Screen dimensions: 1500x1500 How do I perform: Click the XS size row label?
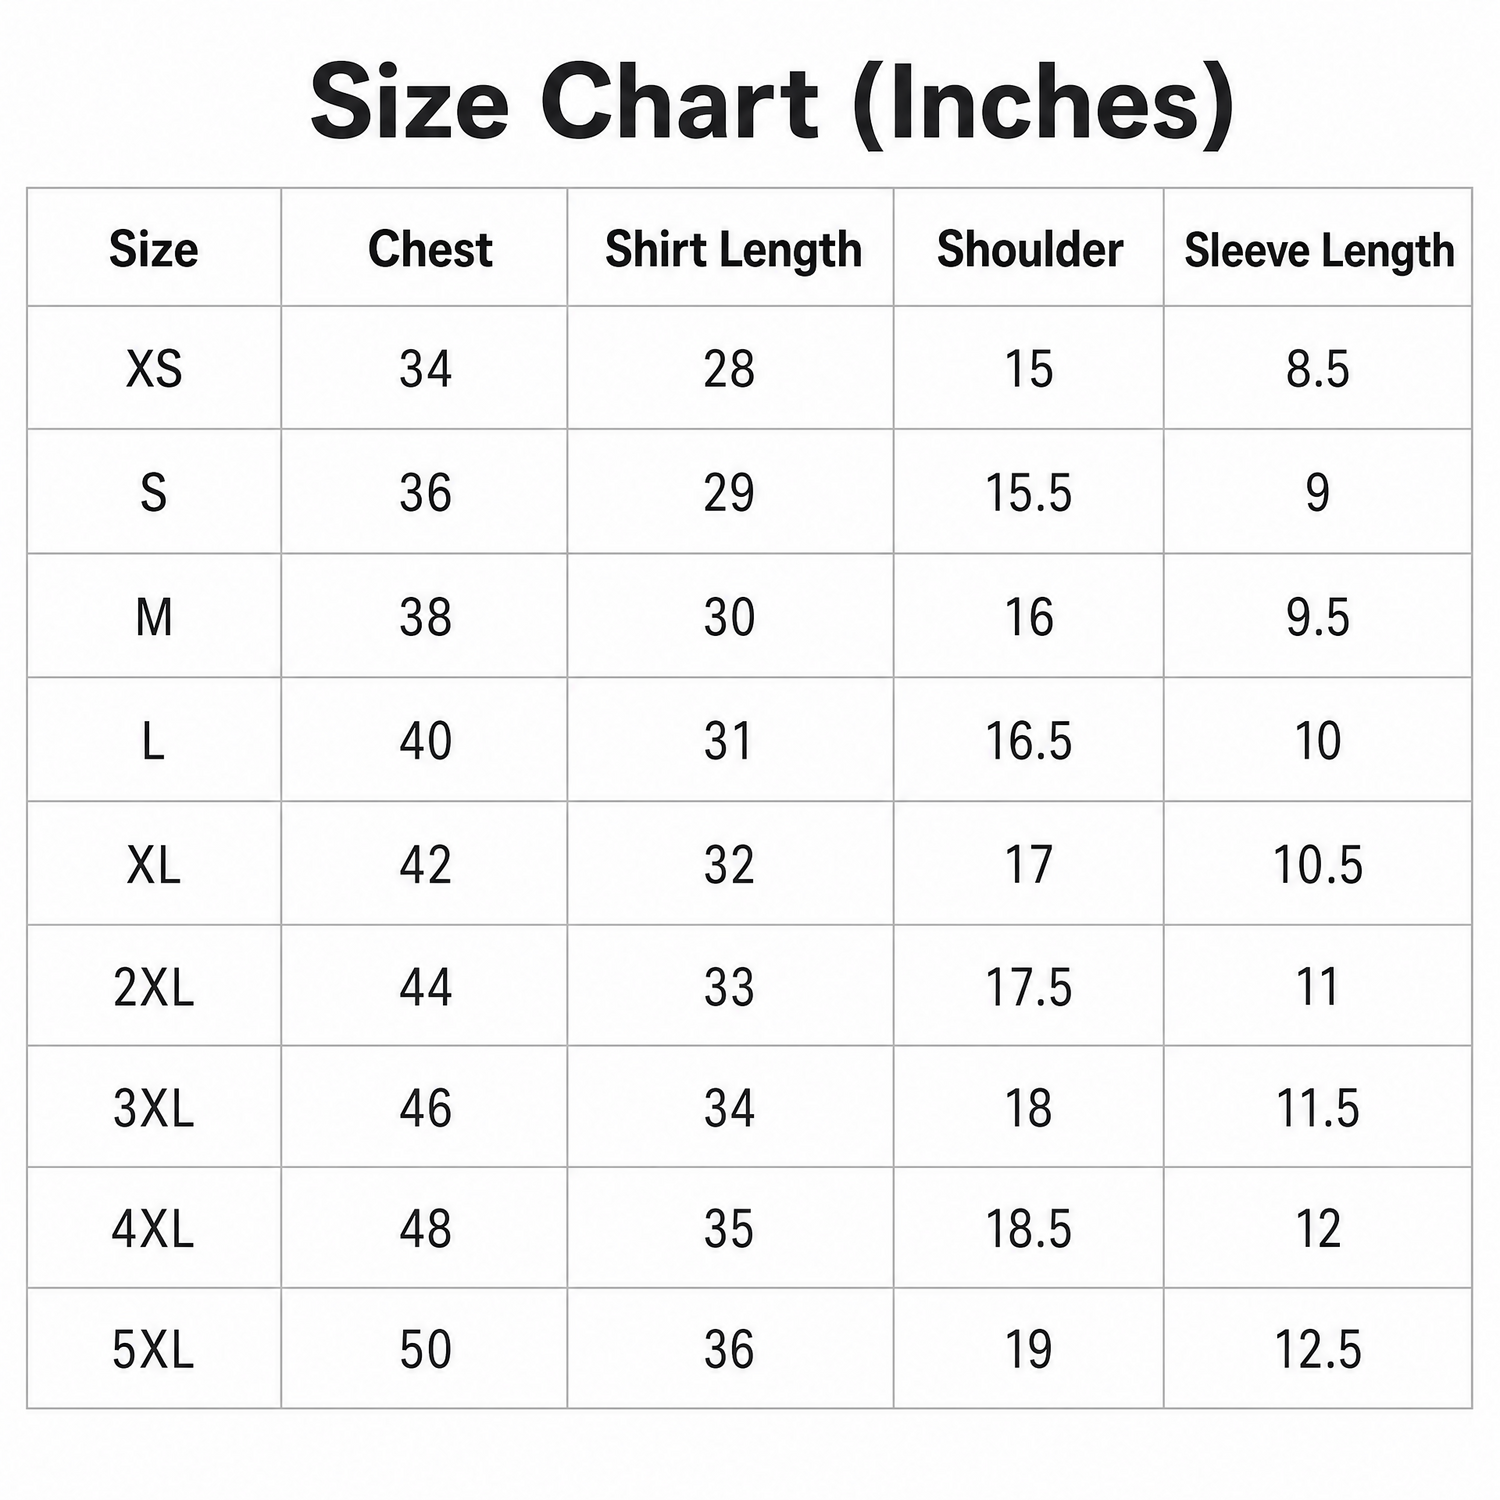pyautogui.click(x=154, y=369)
